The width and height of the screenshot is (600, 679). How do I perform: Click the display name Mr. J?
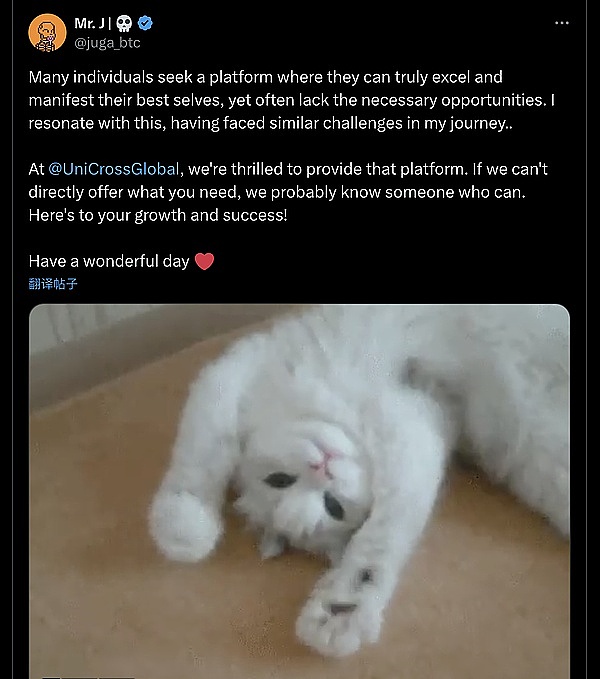click(93, 23)
